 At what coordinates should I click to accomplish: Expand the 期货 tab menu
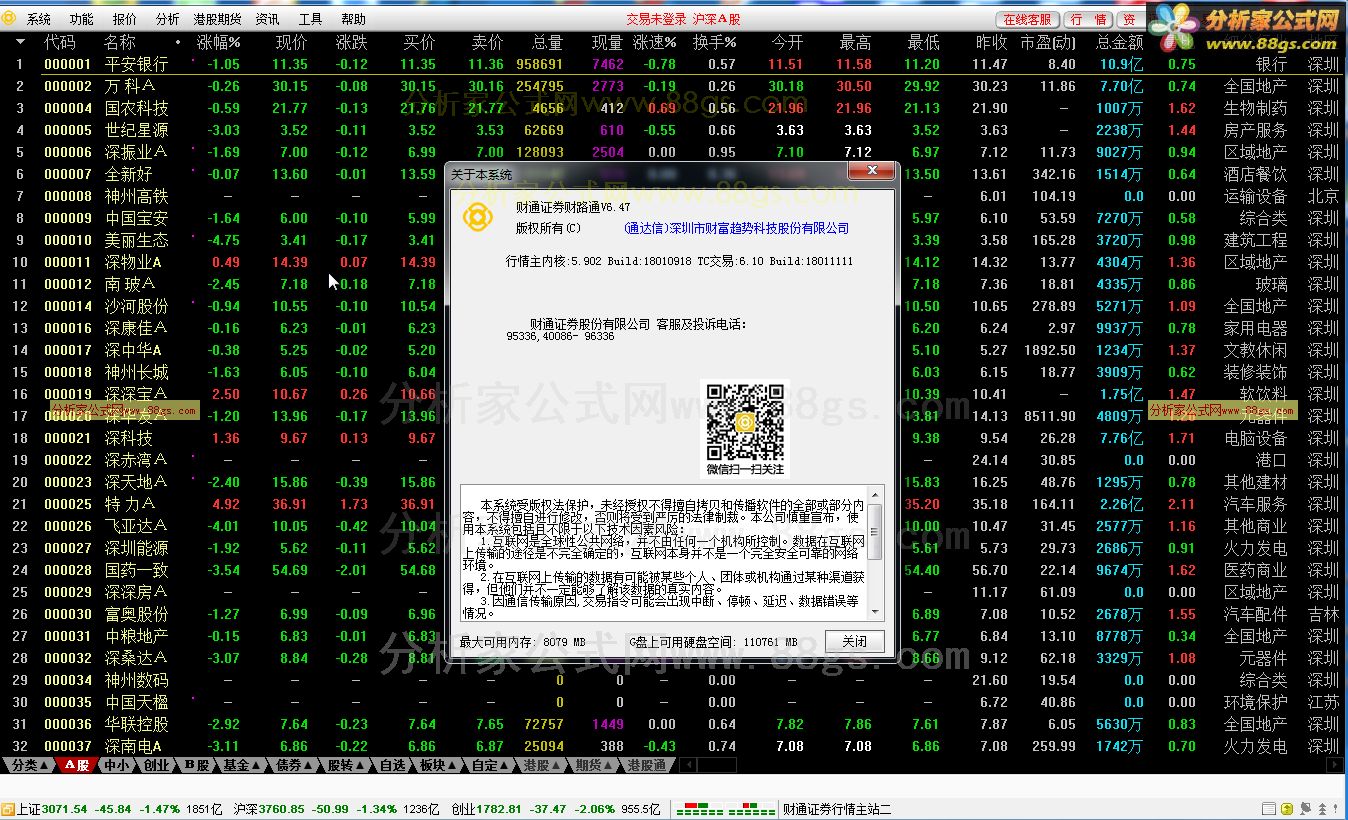595,765
